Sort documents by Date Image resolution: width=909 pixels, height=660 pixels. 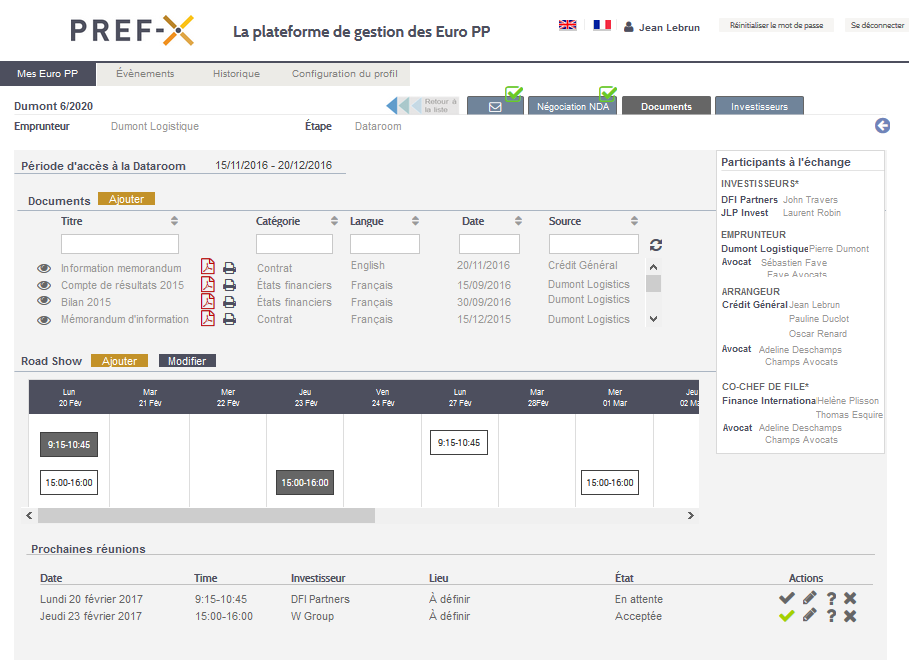(519, 221)
